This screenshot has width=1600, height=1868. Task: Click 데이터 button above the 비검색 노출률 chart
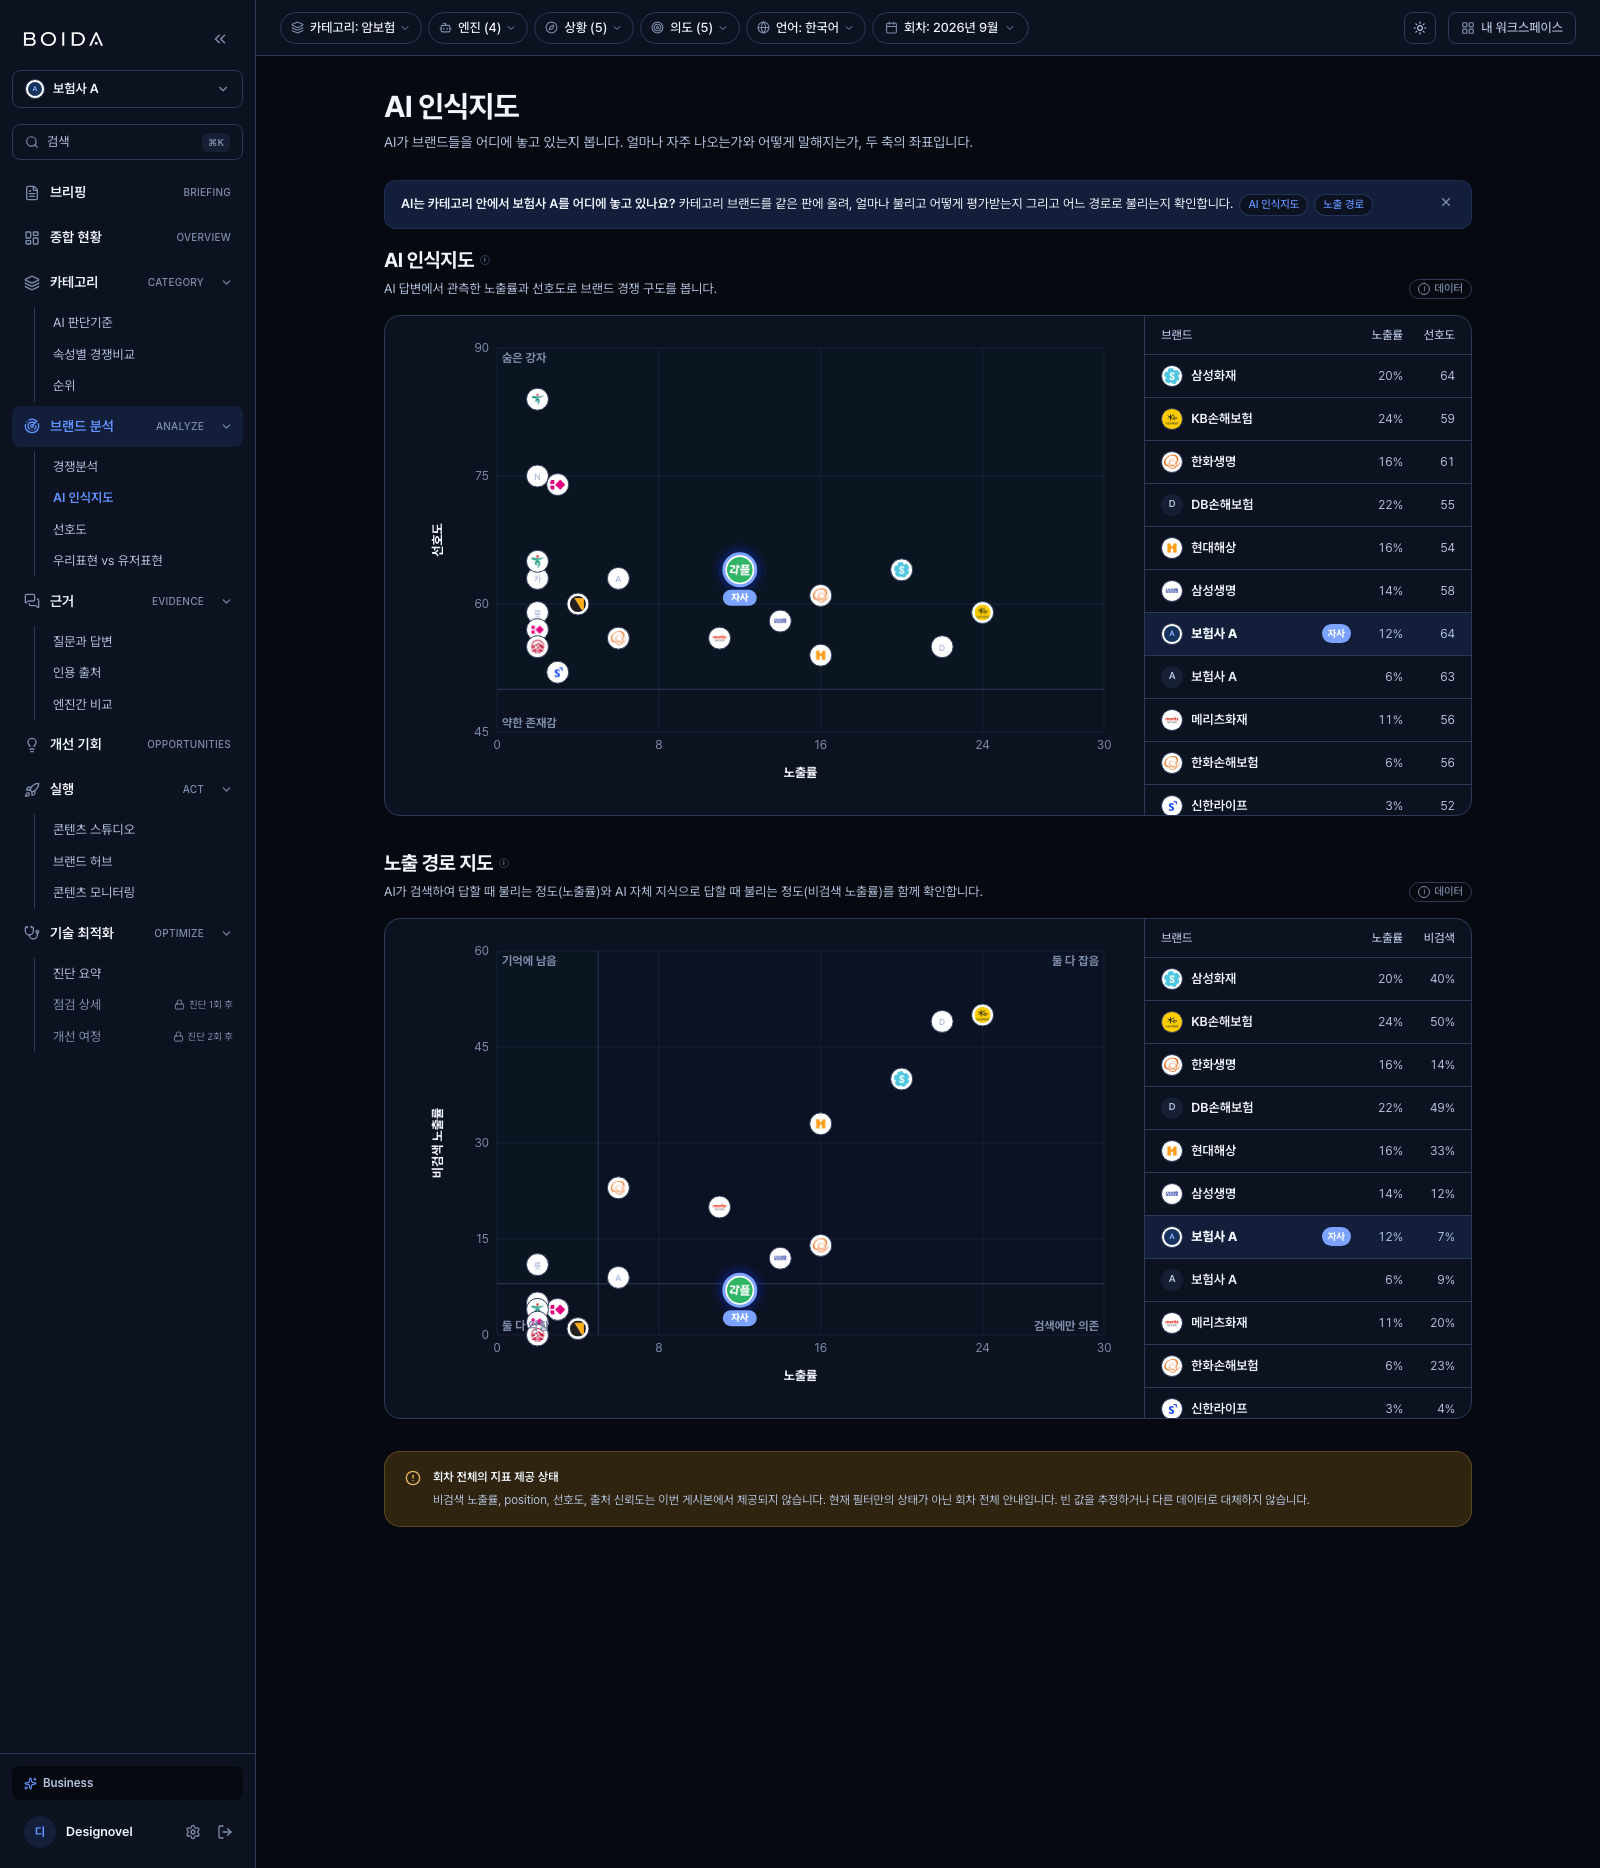coord(1440,892)
